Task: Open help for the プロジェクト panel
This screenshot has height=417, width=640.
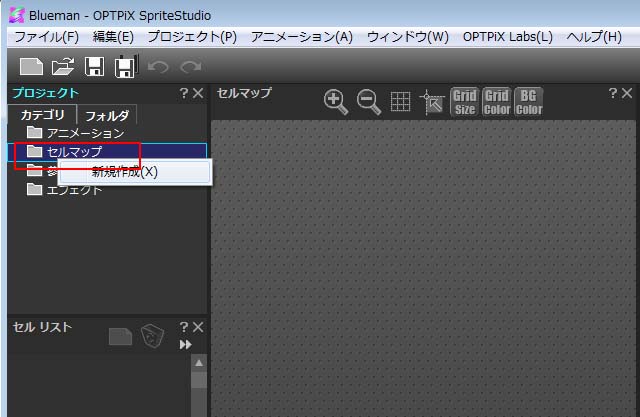Action: pyautogui.click(x=184, y=93)
